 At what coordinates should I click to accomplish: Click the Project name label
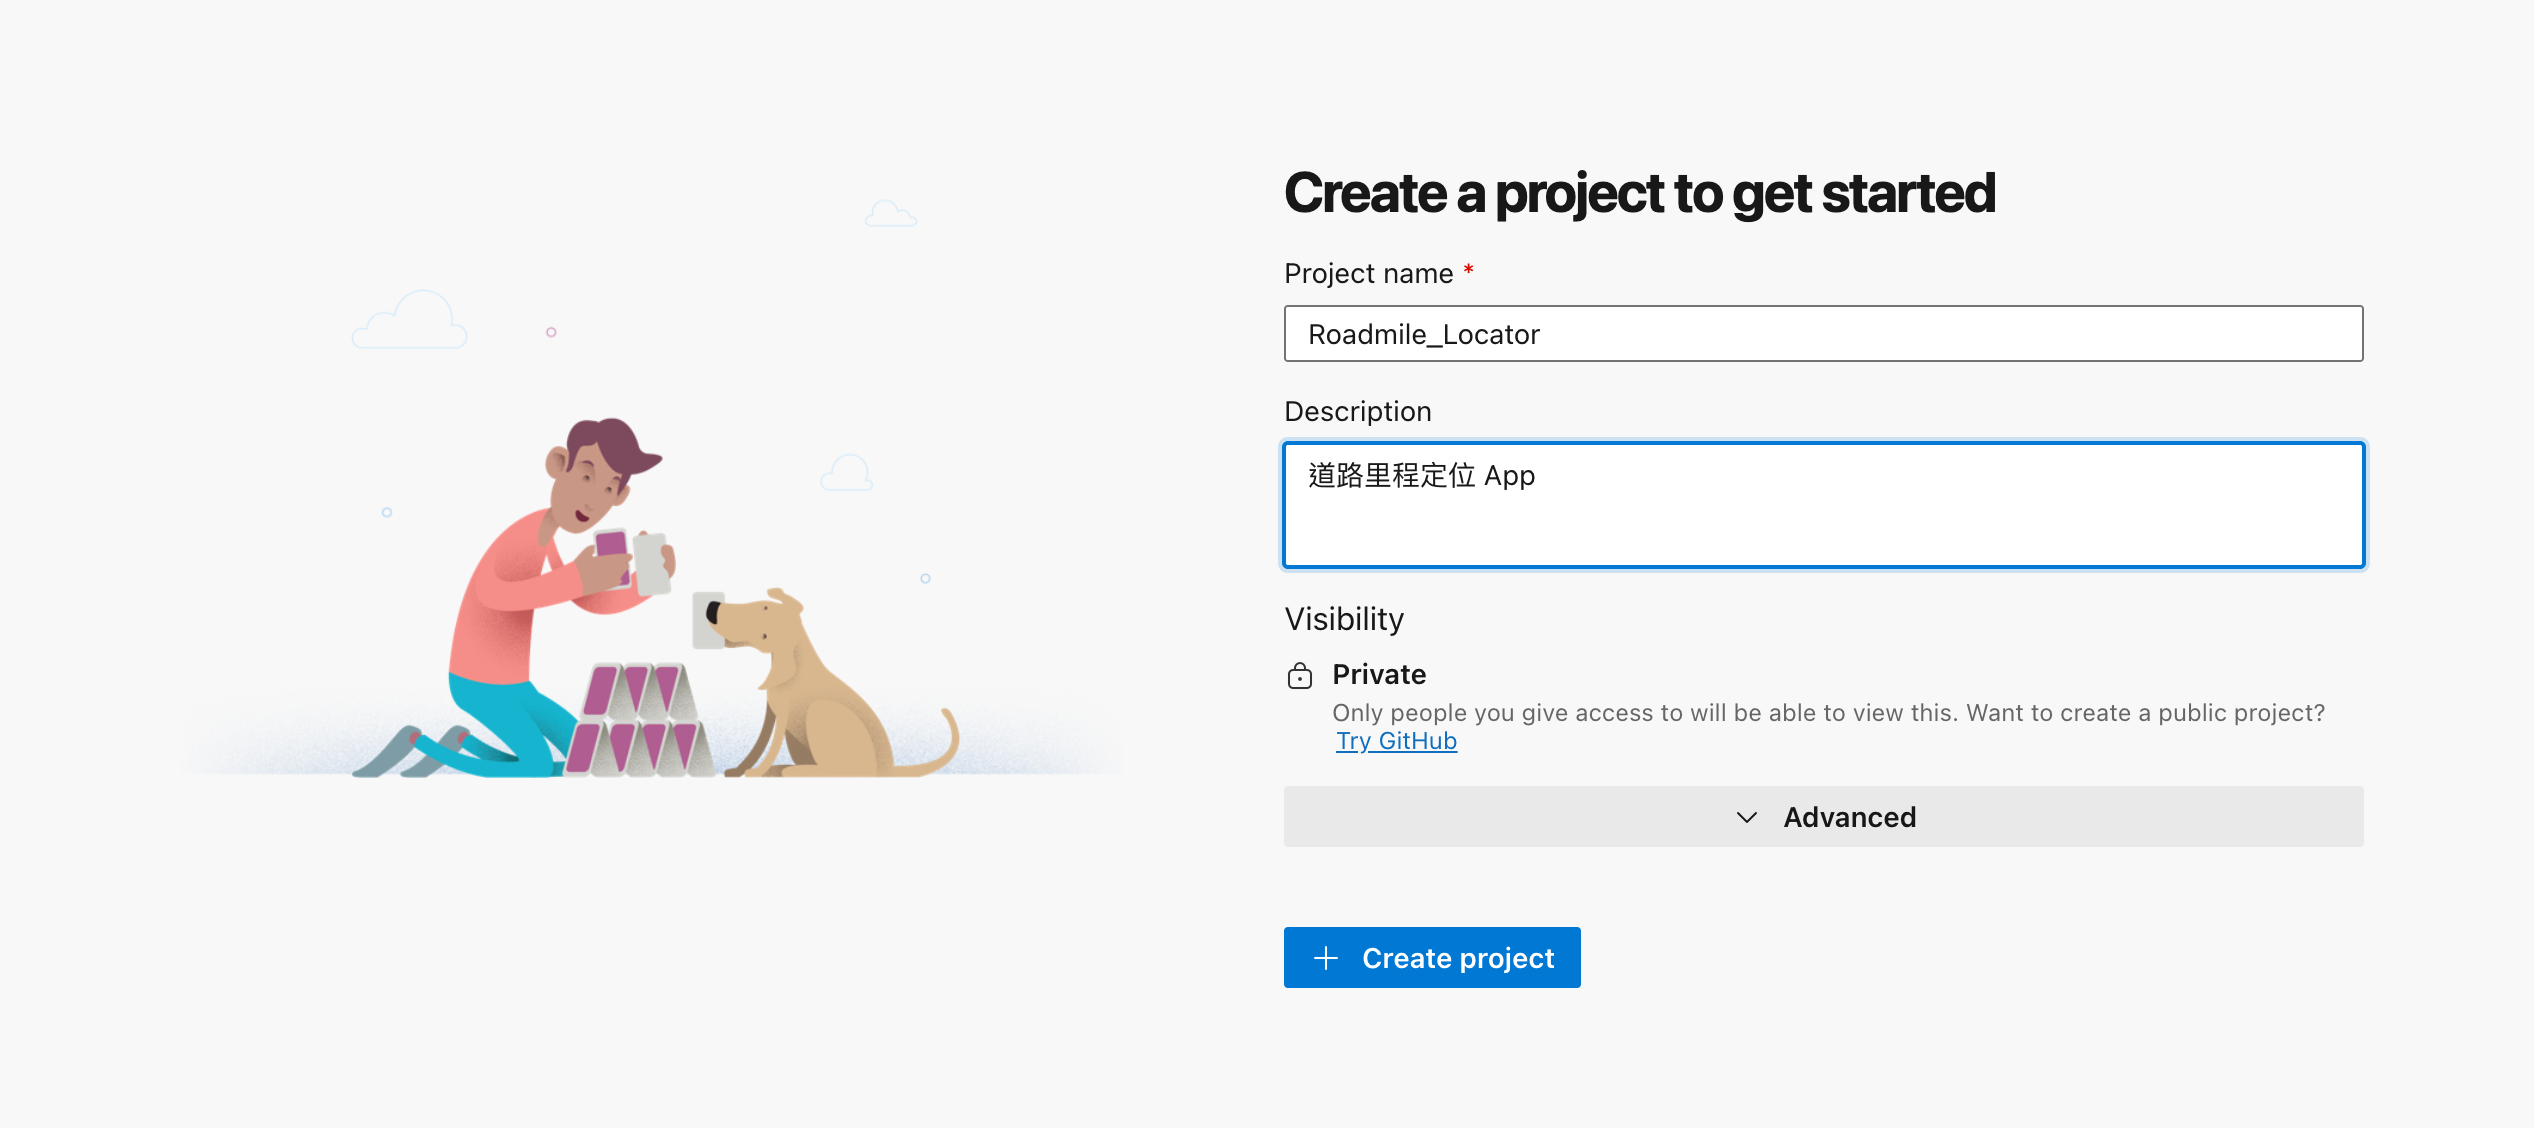point(1368,273)
